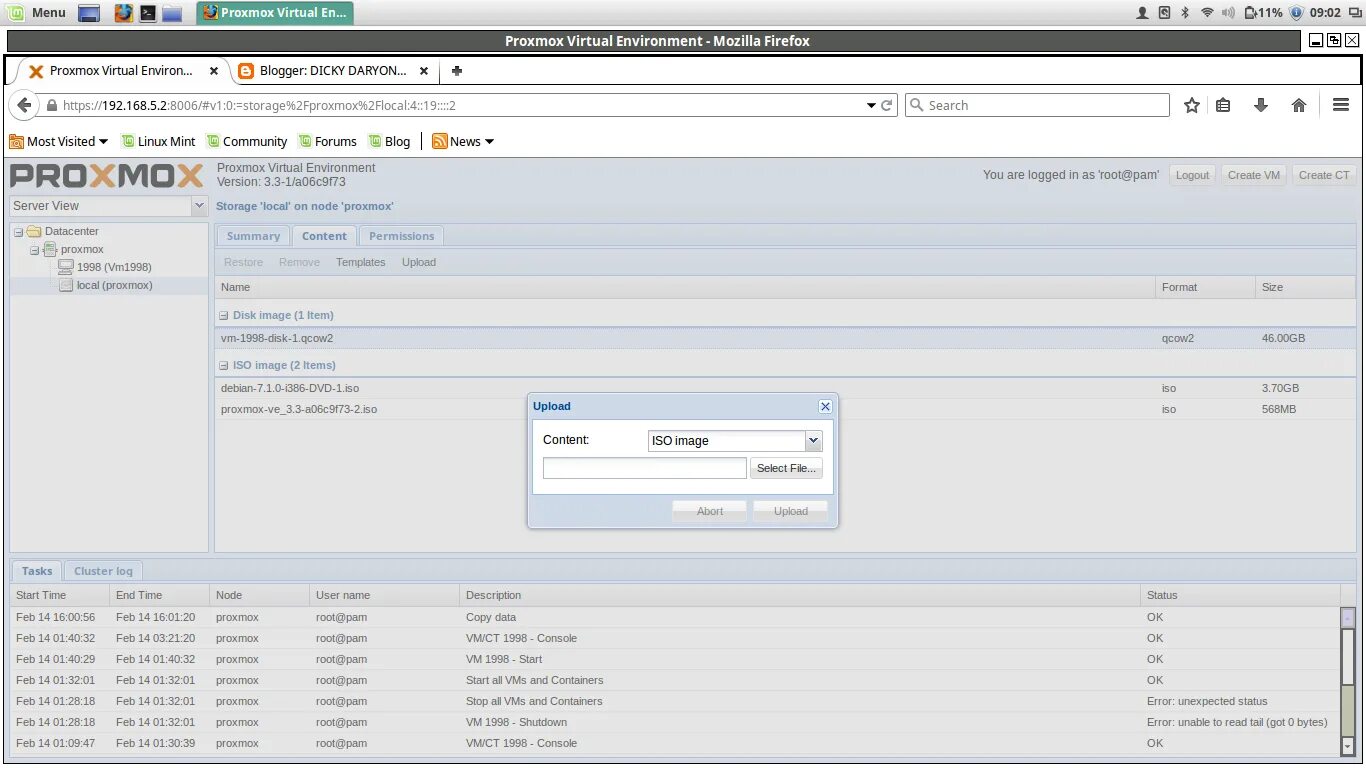The height and width of the screenshot is (768, 1366).
Task: Close the Upload dialog with X
Action: click(x=825, y=406)
